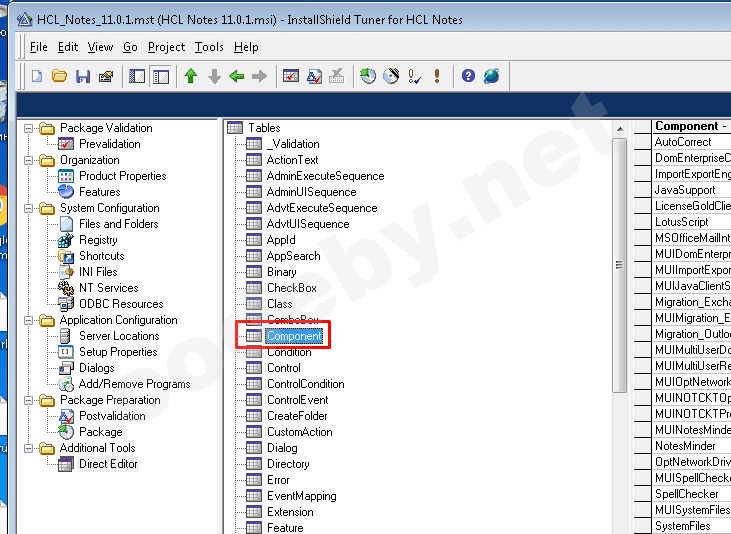731x534 pixels.
Task: Open the Files and Folders view
Action: click(x=118, y=224)
